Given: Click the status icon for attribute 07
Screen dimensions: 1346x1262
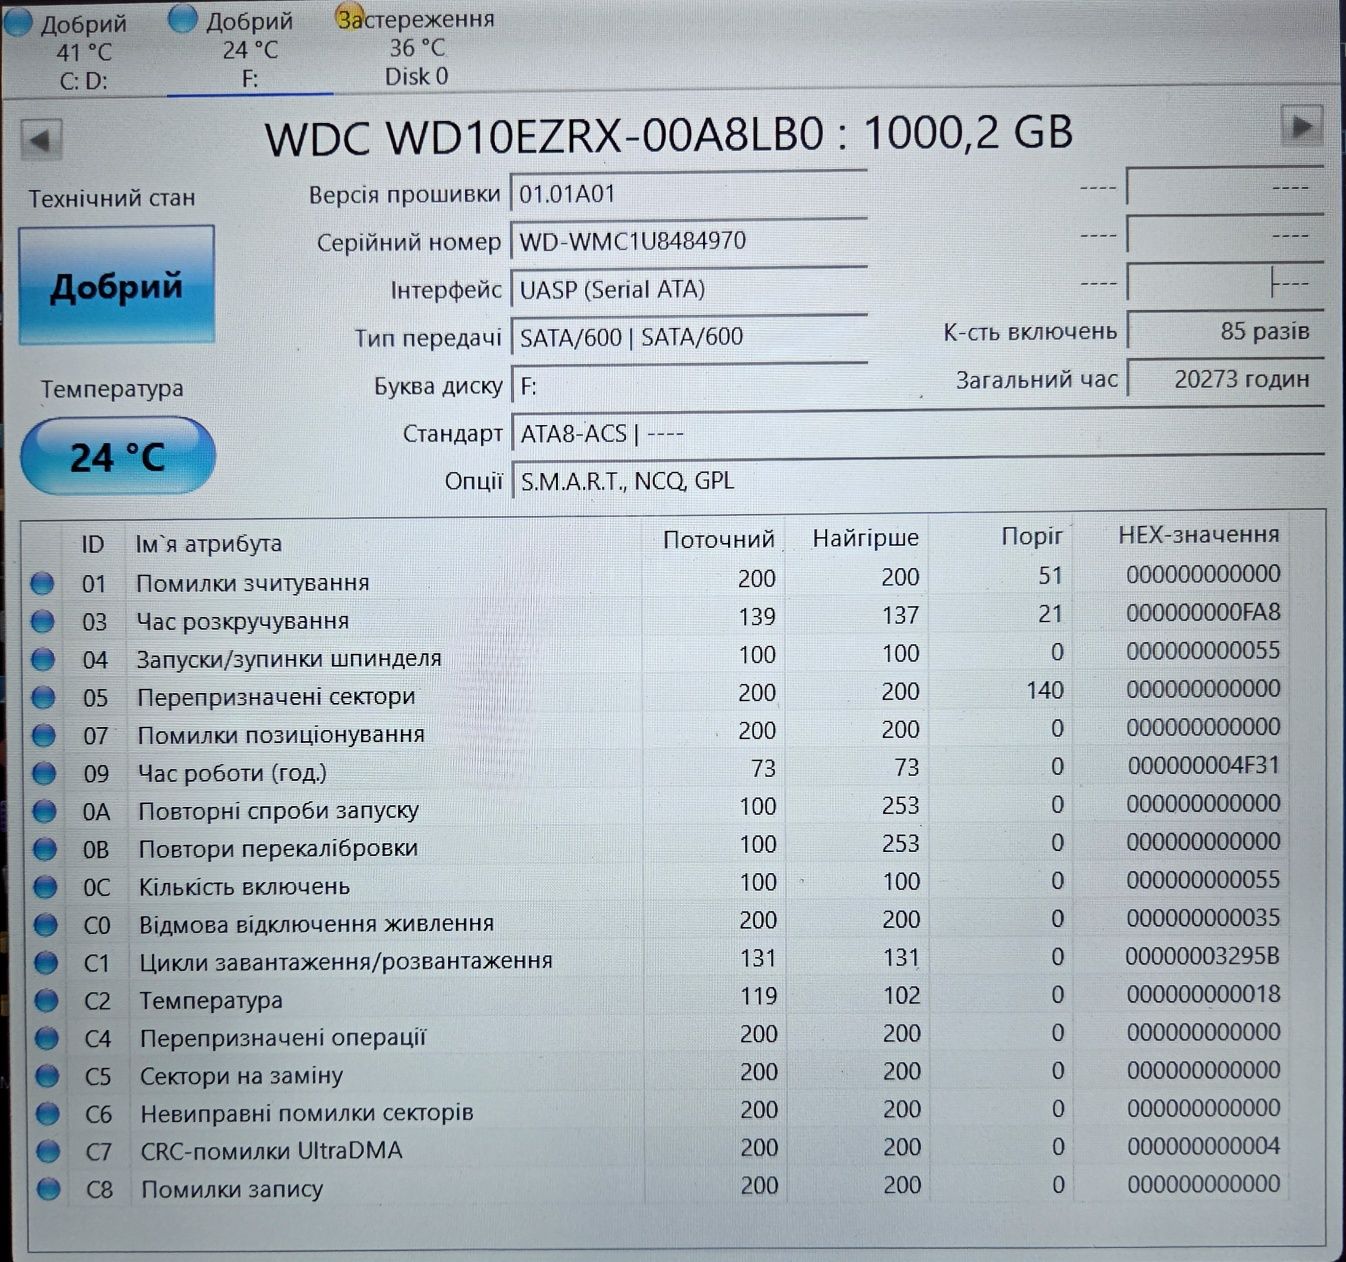Looking at the screenshot, I should [x=43, y=735].
